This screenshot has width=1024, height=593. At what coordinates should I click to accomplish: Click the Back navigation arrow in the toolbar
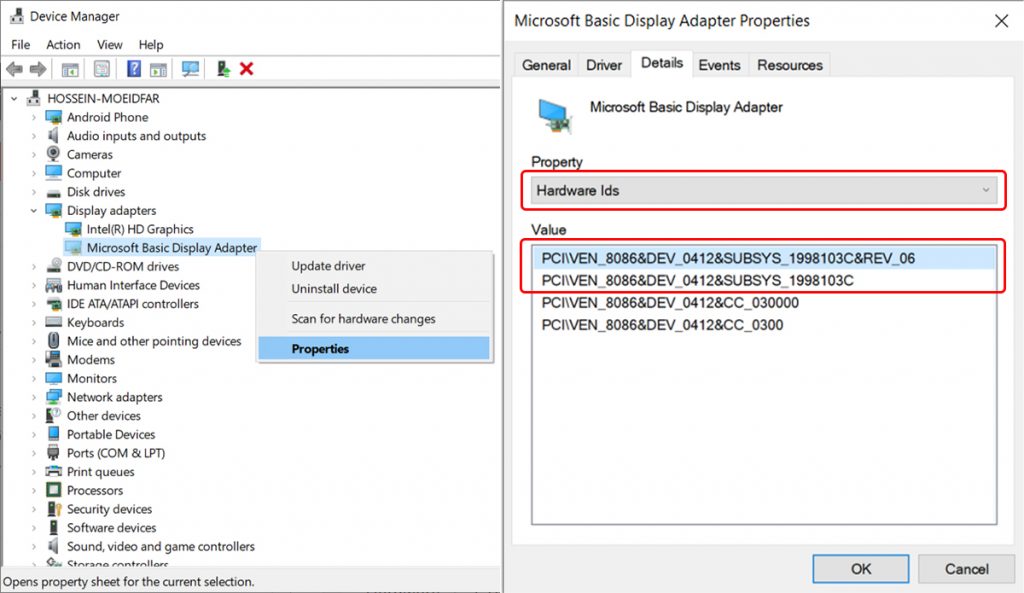pyautogui.click(x=14, y=69)
